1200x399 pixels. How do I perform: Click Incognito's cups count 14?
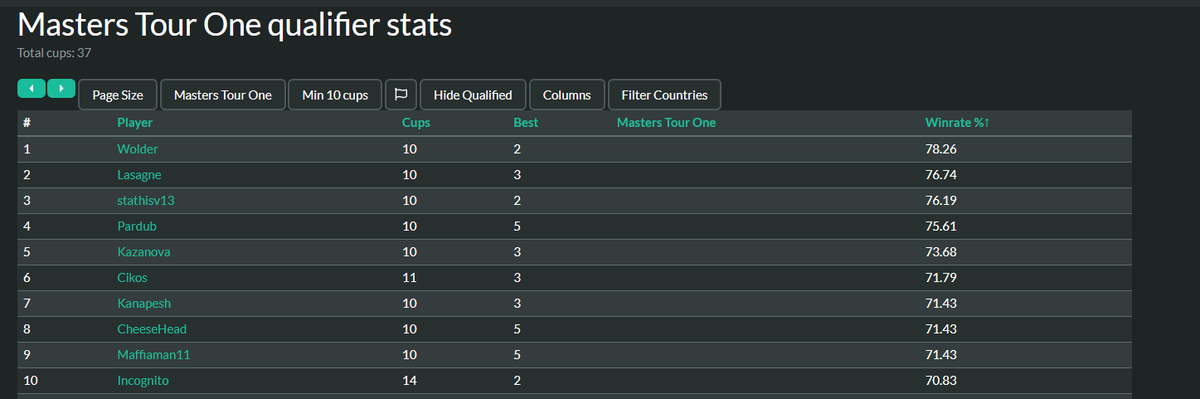click(x=409, y=380)
